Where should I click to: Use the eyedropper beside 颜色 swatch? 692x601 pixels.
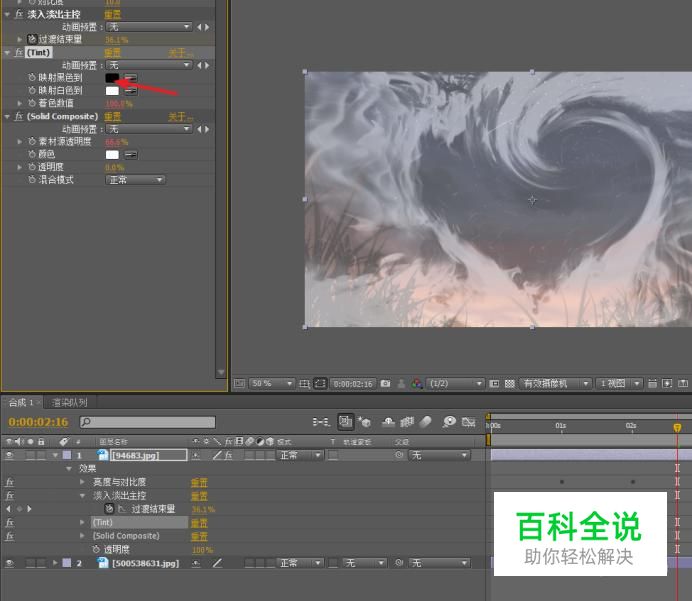coord(131,155)
